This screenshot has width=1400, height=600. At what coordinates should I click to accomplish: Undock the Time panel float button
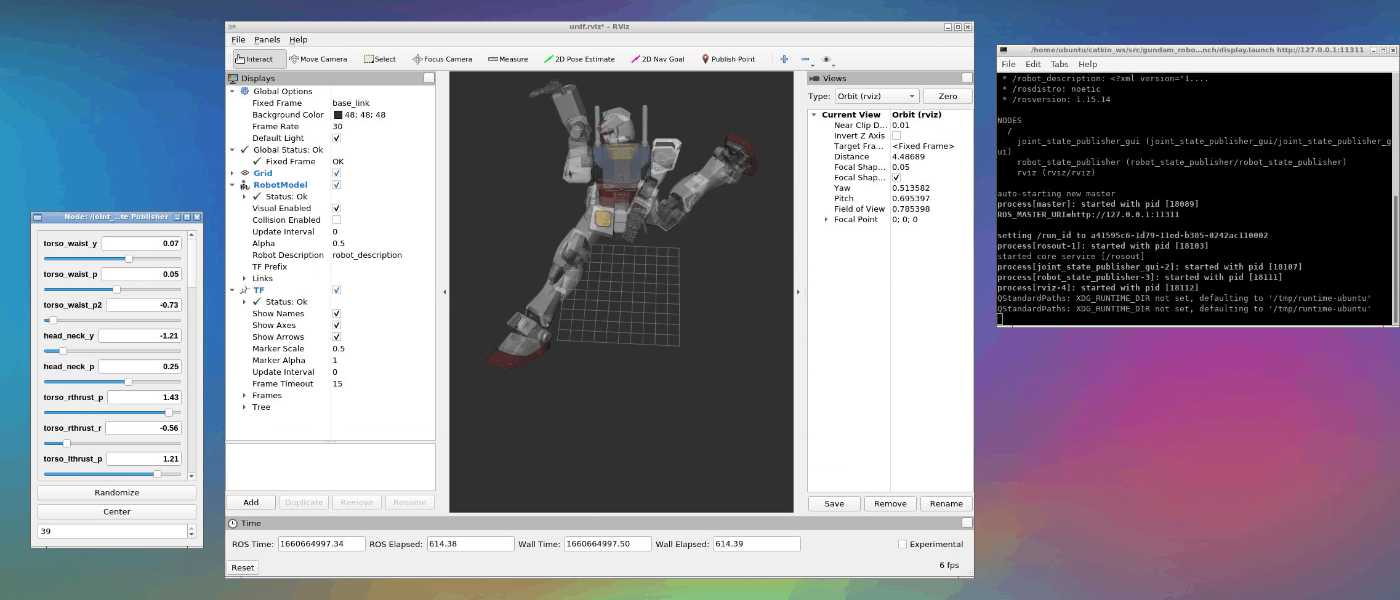click(966, 523)
